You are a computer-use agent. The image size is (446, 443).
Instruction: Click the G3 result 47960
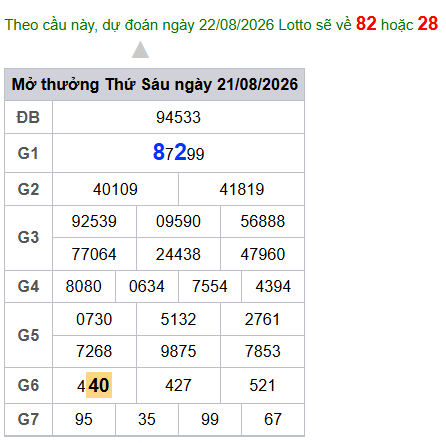point(263,254)
